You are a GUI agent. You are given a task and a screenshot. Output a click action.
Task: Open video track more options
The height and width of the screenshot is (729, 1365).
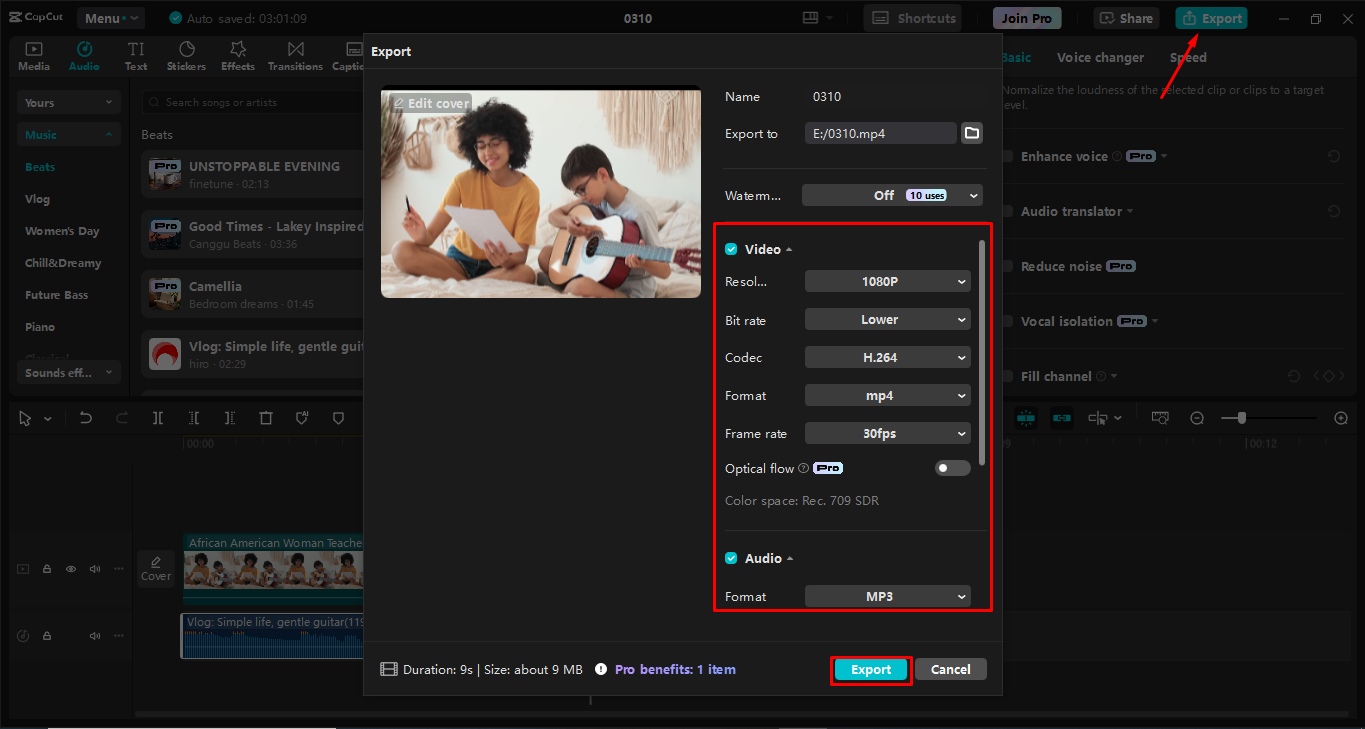click(119, 569)
